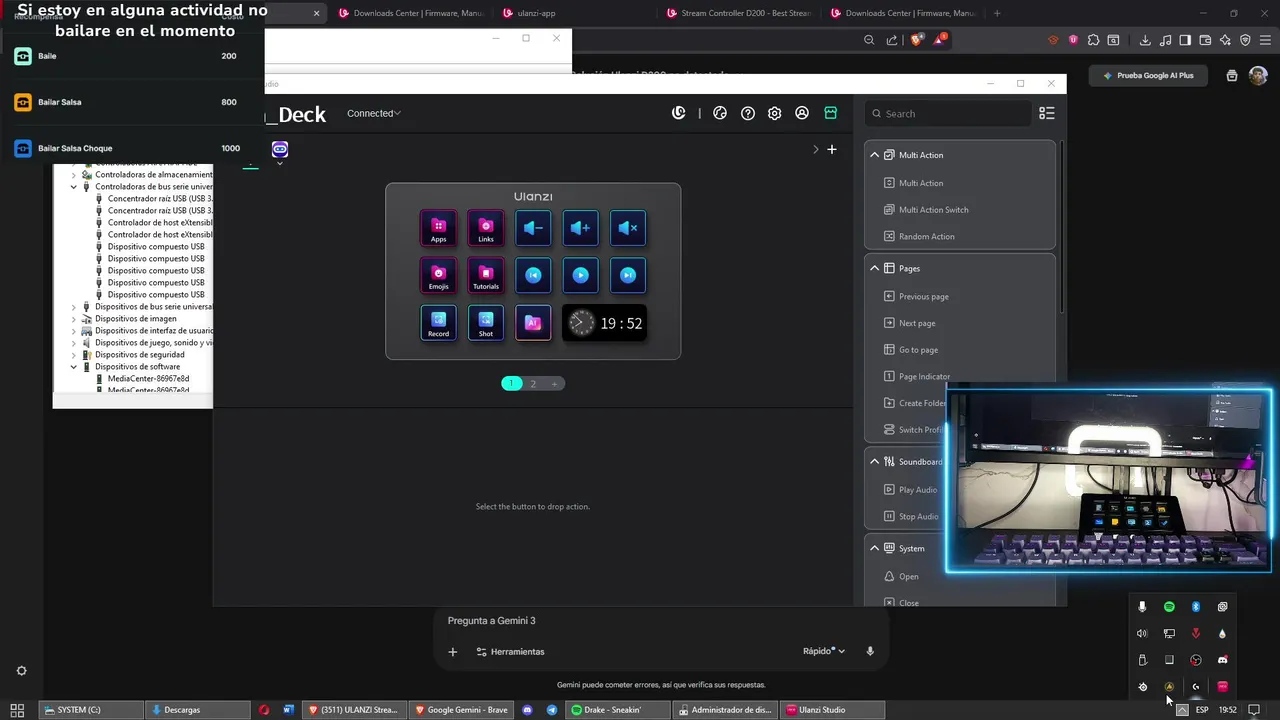Select the next track key

click(628, 275)
